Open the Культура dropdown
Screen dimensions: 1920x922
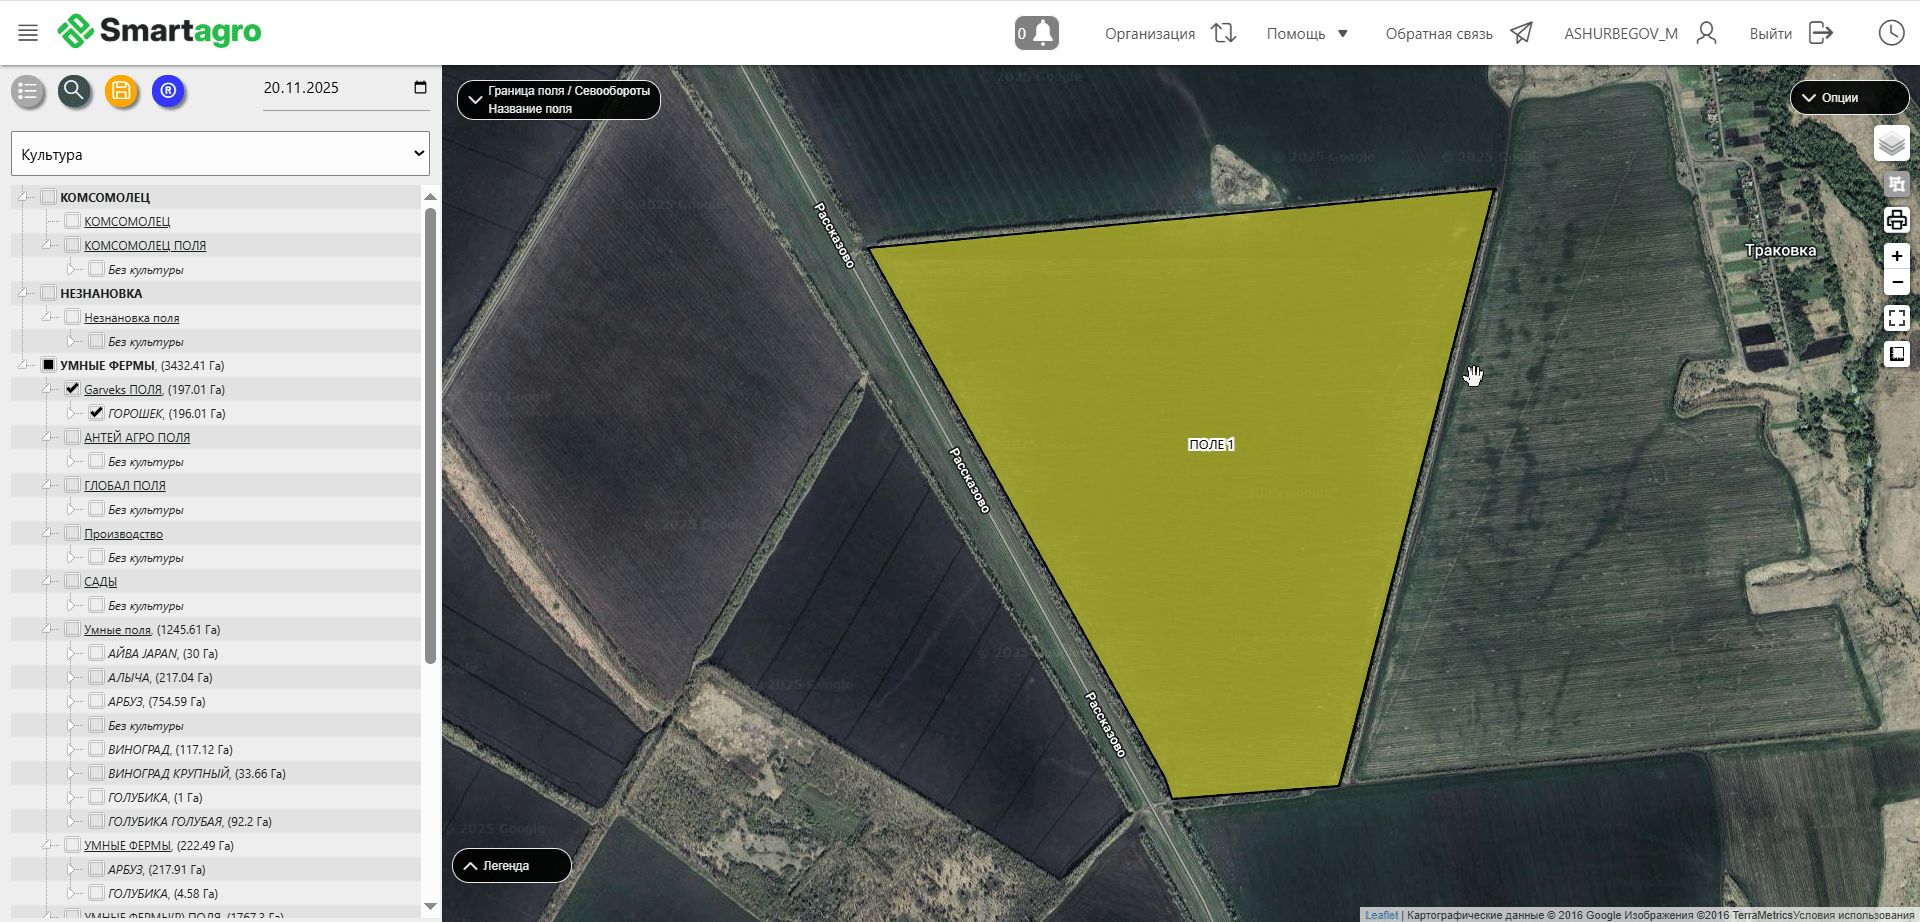click(x=220, y=154)
